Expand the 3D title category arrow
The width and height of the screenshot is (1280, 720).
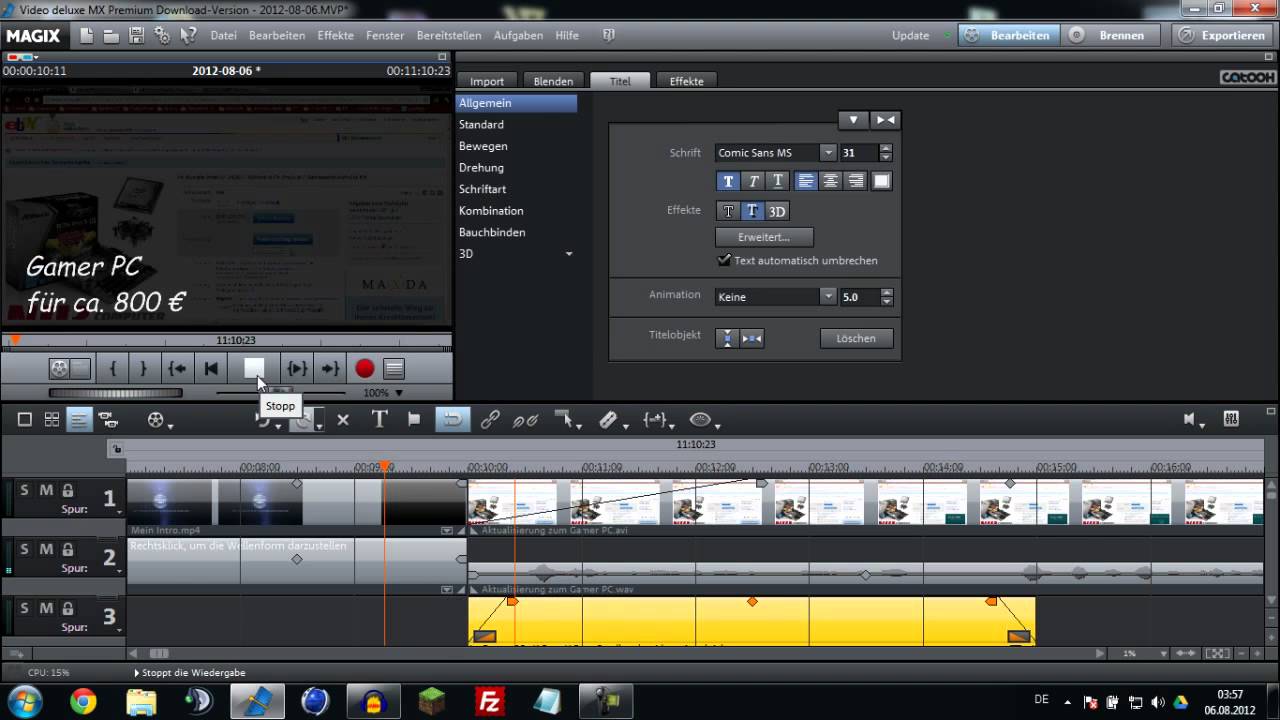click(x=569, y=254)
